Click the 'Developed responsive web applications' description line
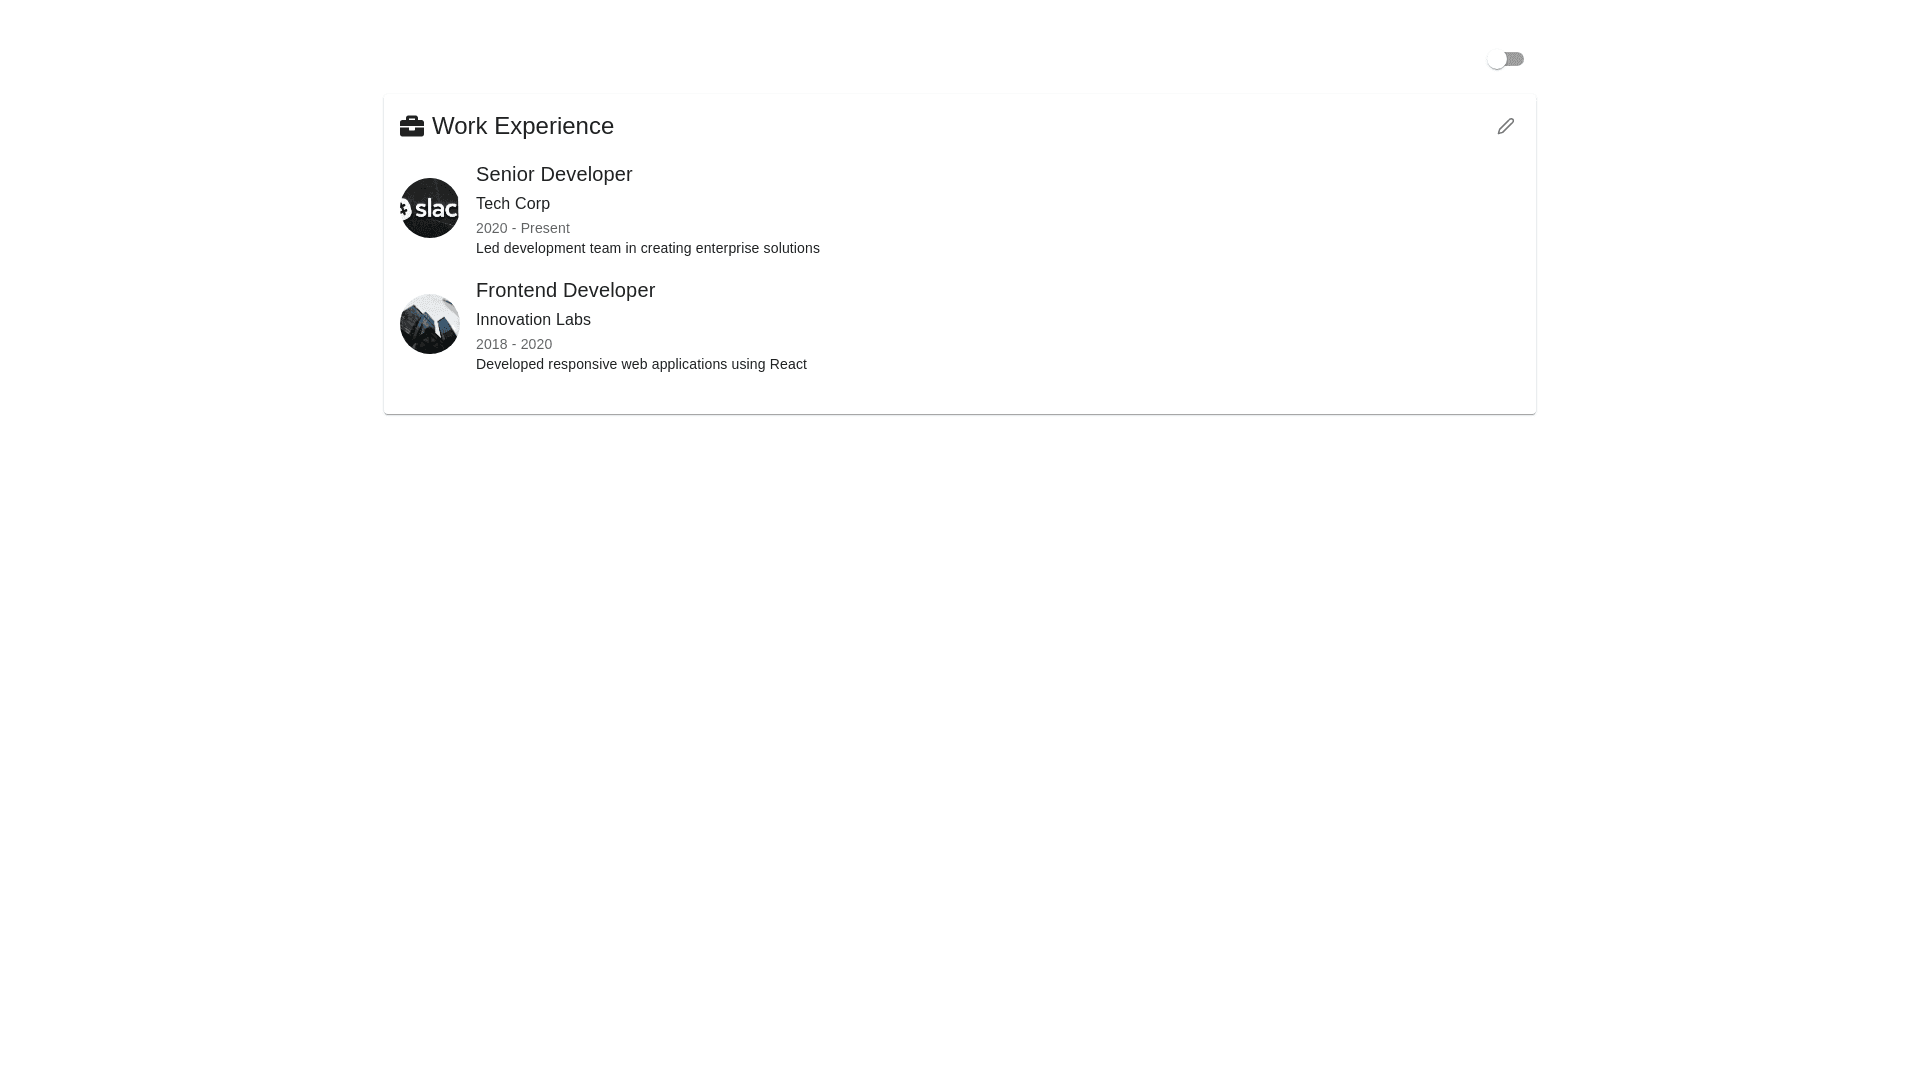This screenshot has width=1920, height=1080. (x=641, y=364)
